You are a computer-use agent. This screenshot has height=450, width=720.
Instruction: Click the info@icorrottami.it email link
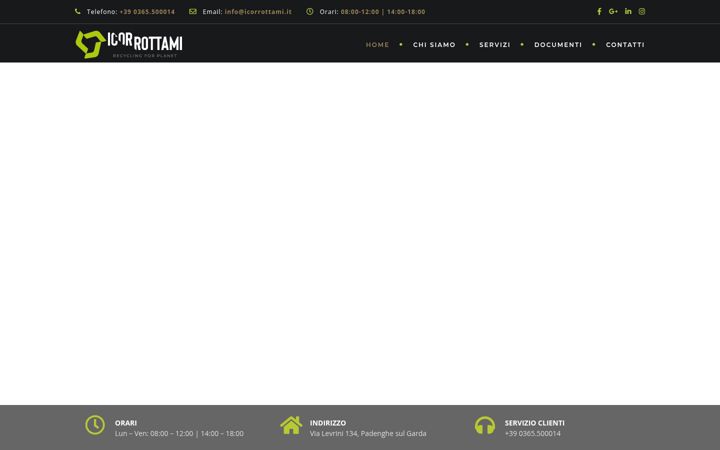(x=258, y=11)
